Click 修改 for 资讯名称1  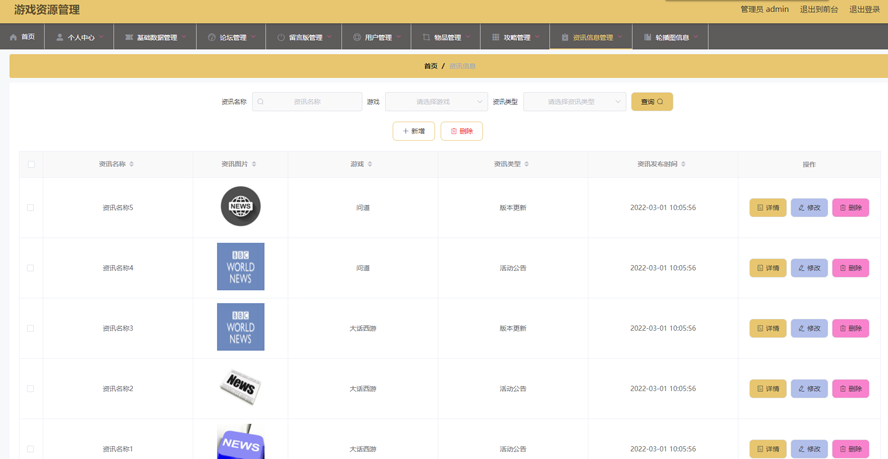point(809,449)
